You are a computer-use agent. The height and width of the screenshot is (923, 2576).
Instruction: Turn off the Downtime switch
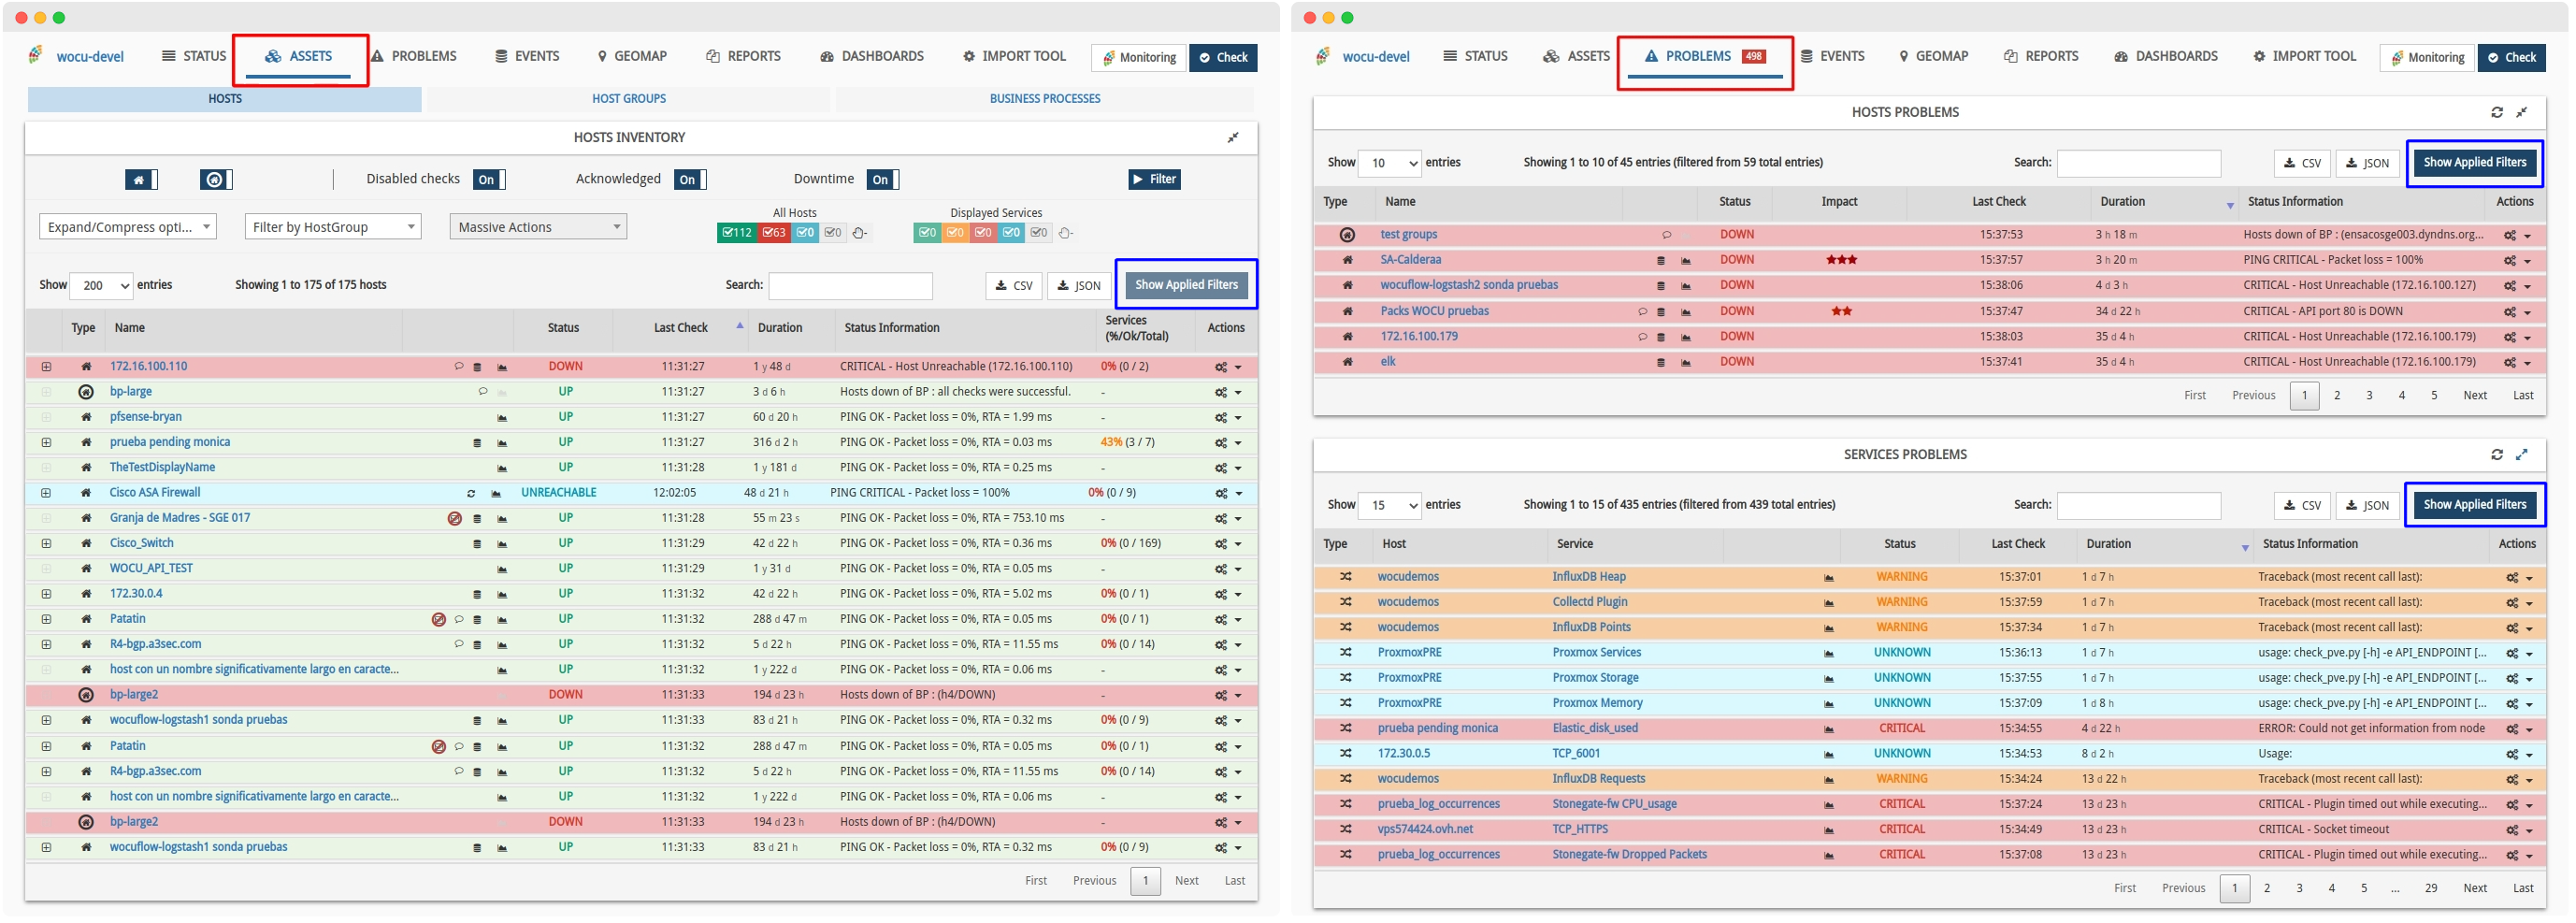[x=883, y=180]
